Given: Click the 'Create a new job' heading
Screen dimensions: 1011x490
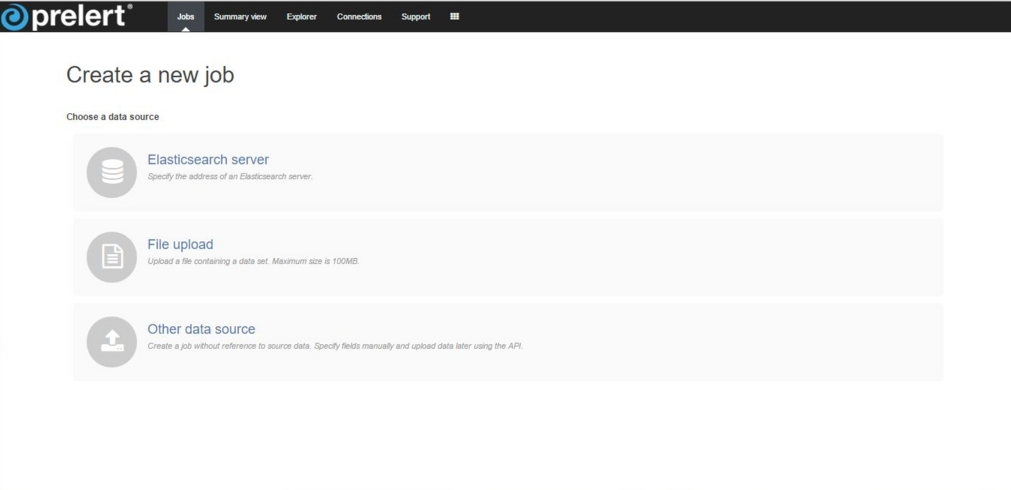Looking at the screenshot, I should (x=150, y=75).
